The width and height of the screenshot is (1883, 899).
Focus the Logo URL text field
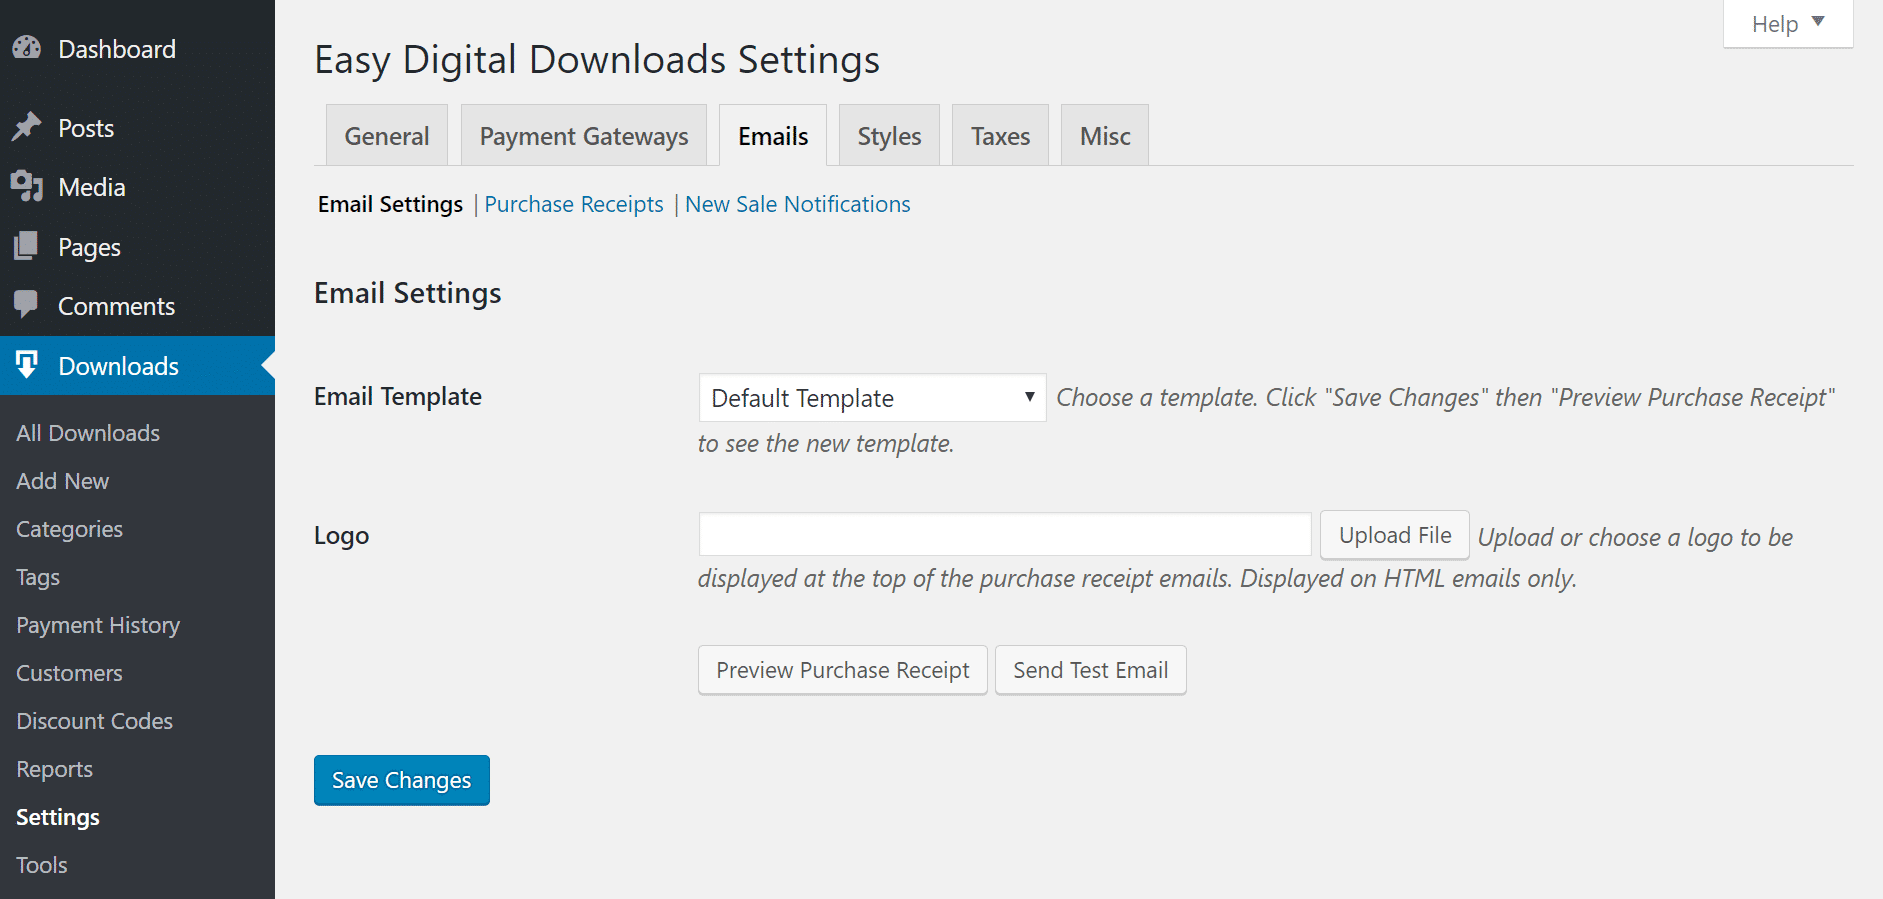point(1004,535)
